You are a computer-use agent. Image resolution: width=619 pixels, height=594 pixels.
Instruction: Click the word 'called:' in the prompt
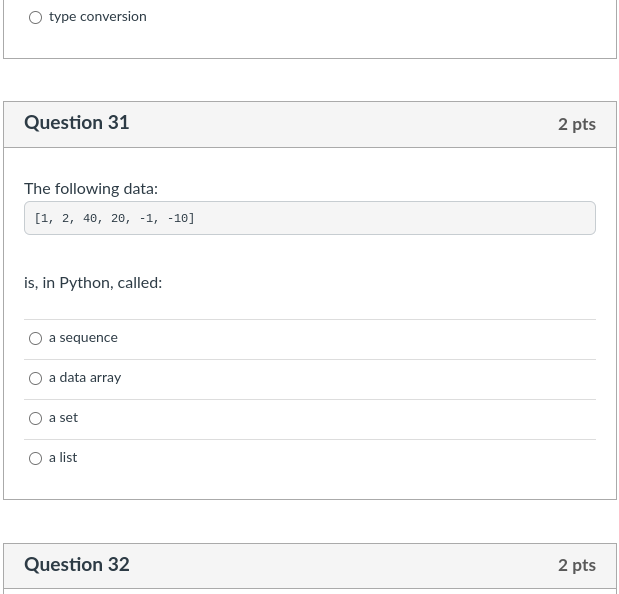(x=140, y=283)
